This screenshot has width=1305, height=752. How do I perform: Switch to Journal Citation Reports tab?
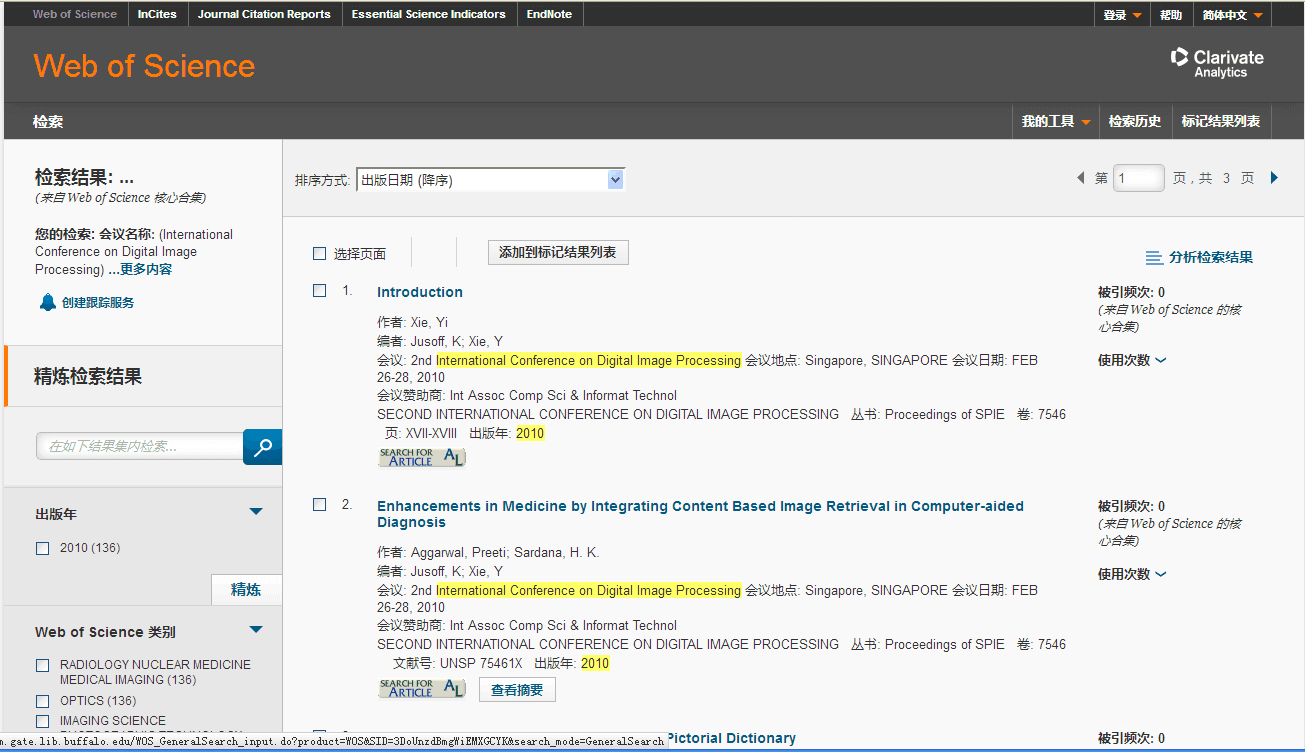(264, 15)
